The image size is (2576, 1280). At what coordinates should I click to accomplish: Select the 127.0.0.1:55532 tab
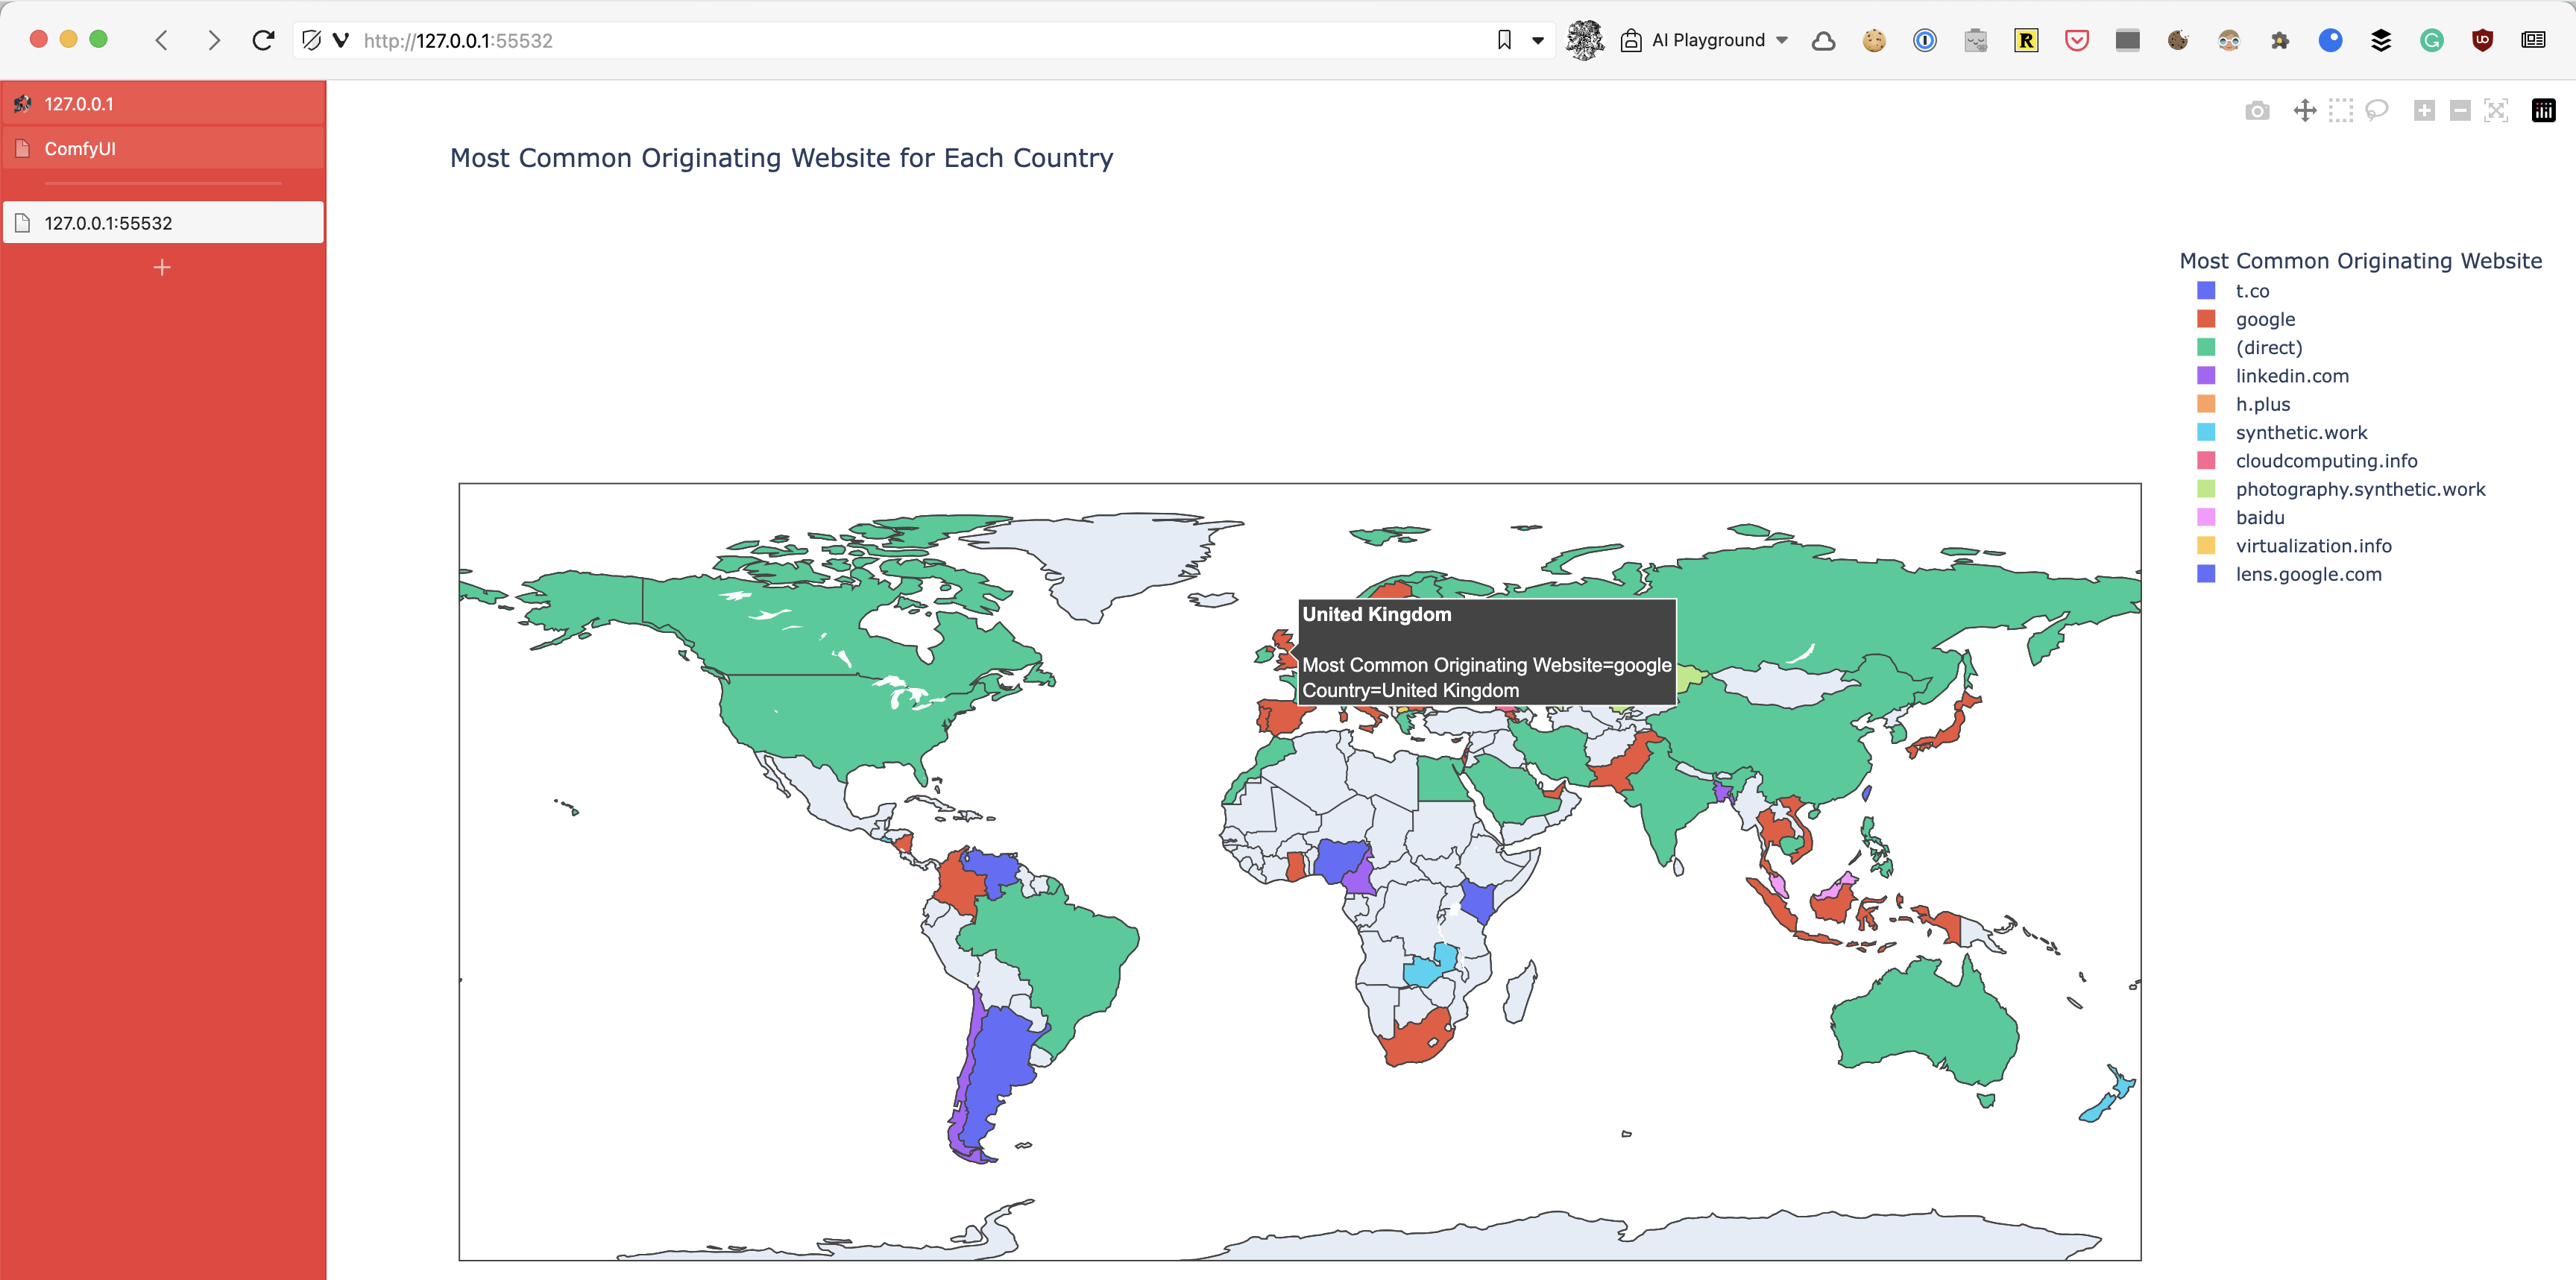(163, 222)
